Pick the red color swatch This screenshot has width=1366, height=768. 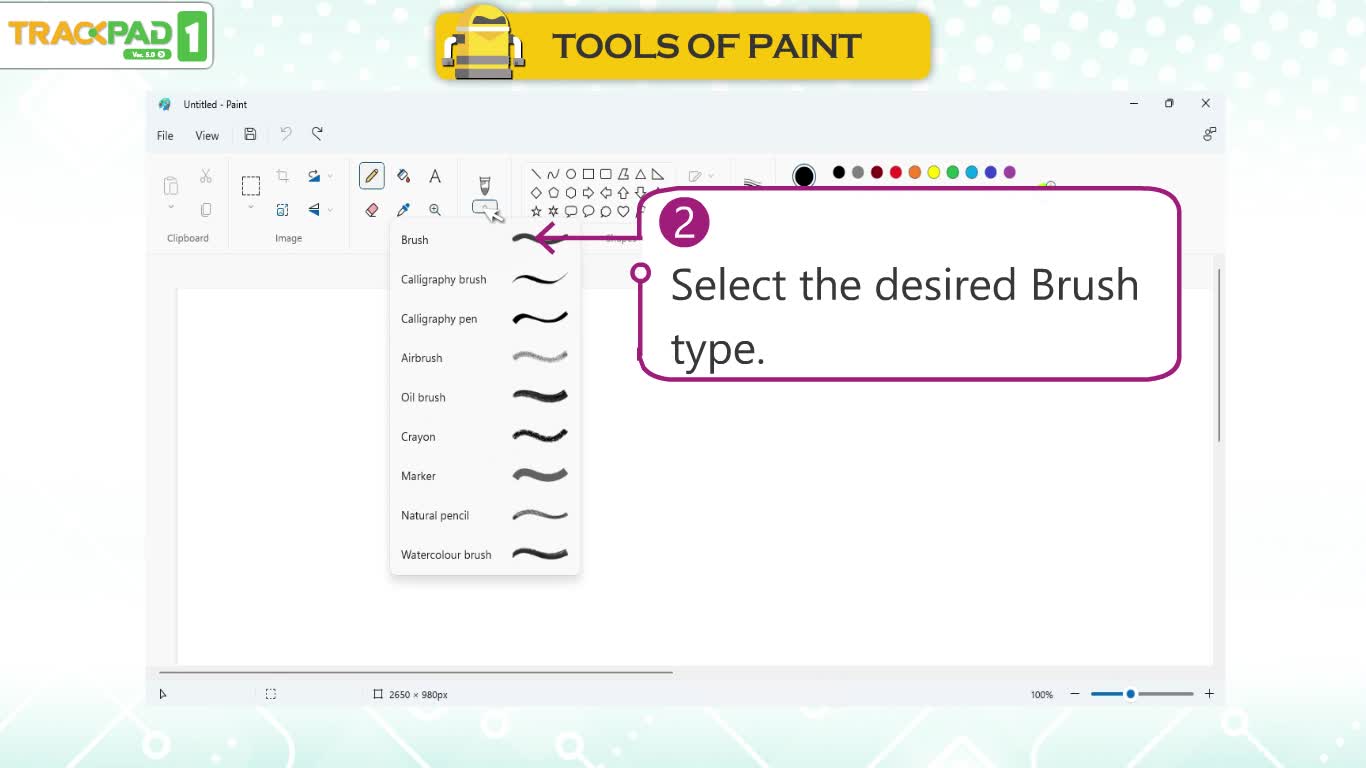coord(896,172)
